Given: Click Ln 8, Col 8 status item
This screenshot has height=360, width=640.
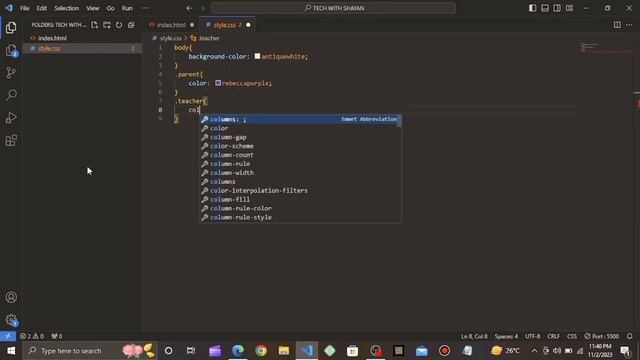Looking at the screenshot, I should coord(474,336).
